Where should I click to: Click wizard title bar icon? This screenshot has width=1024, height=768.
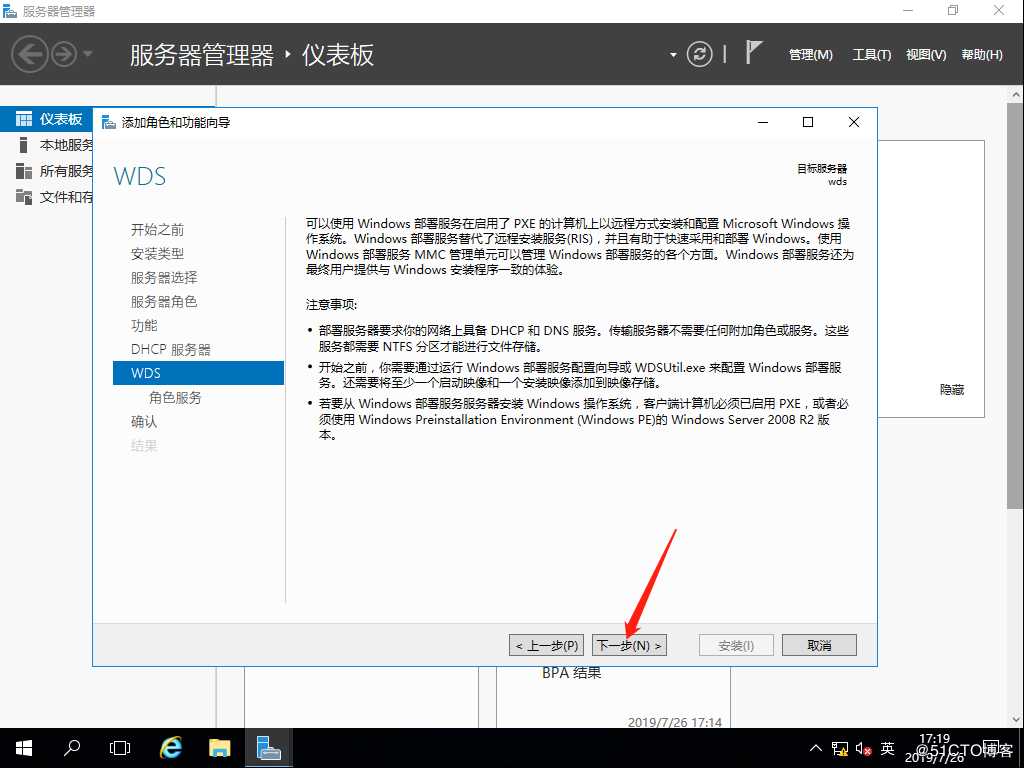click(108, 122)
